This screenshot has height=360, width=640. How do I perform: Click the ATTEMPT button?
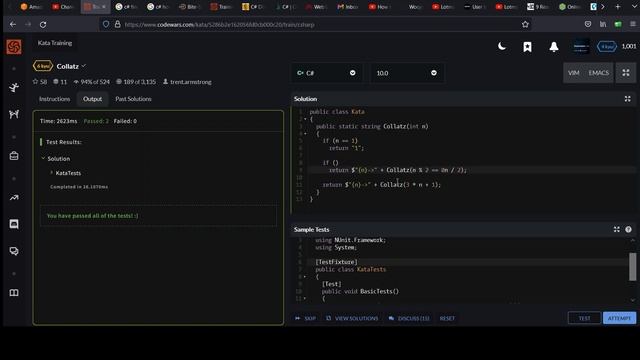[x=619, y=318]
